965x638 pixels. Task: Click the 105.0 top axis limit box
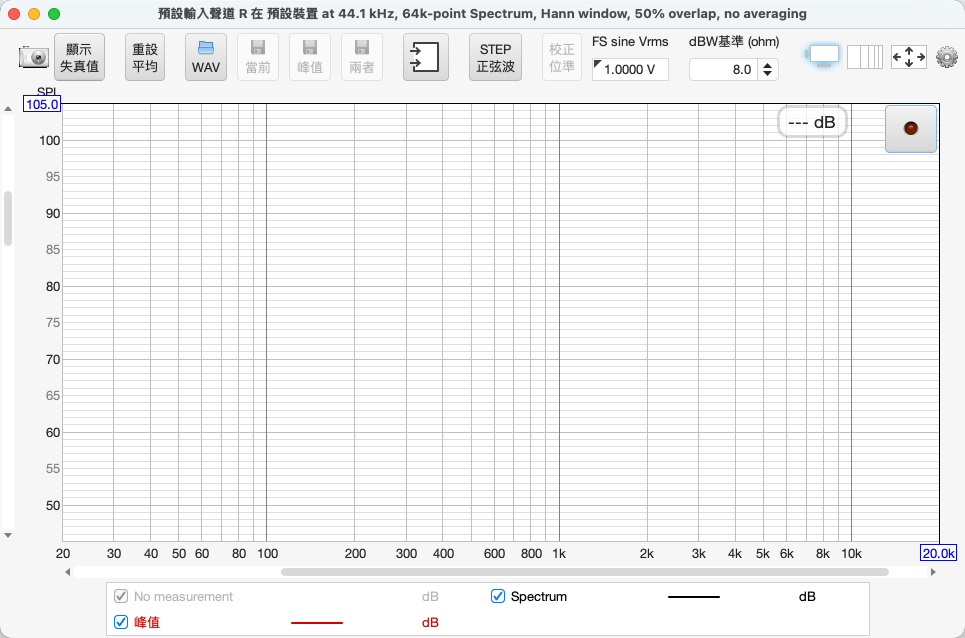point(42,104)
